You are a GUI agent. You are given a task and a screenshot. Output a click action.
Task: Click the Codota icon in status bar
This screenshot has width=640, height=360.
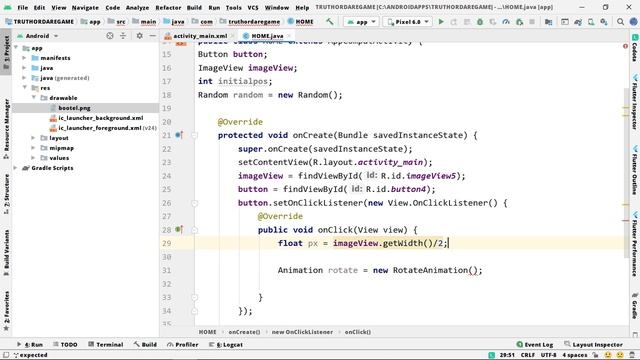491,355
